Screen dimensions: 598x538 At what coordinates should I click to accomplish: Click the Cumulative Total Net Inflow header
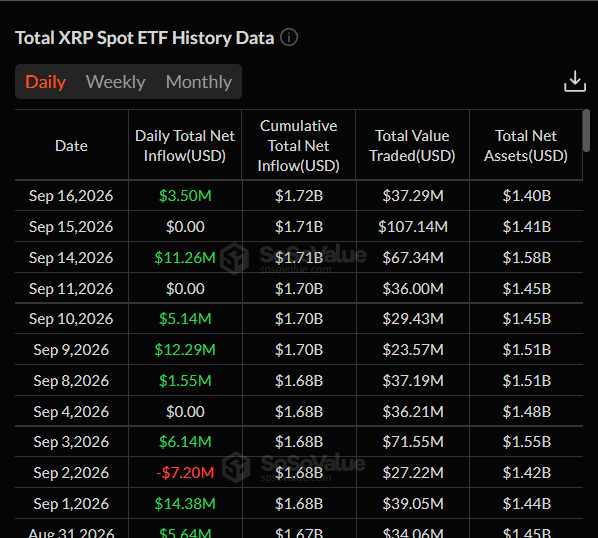click(x=299, y=146)
